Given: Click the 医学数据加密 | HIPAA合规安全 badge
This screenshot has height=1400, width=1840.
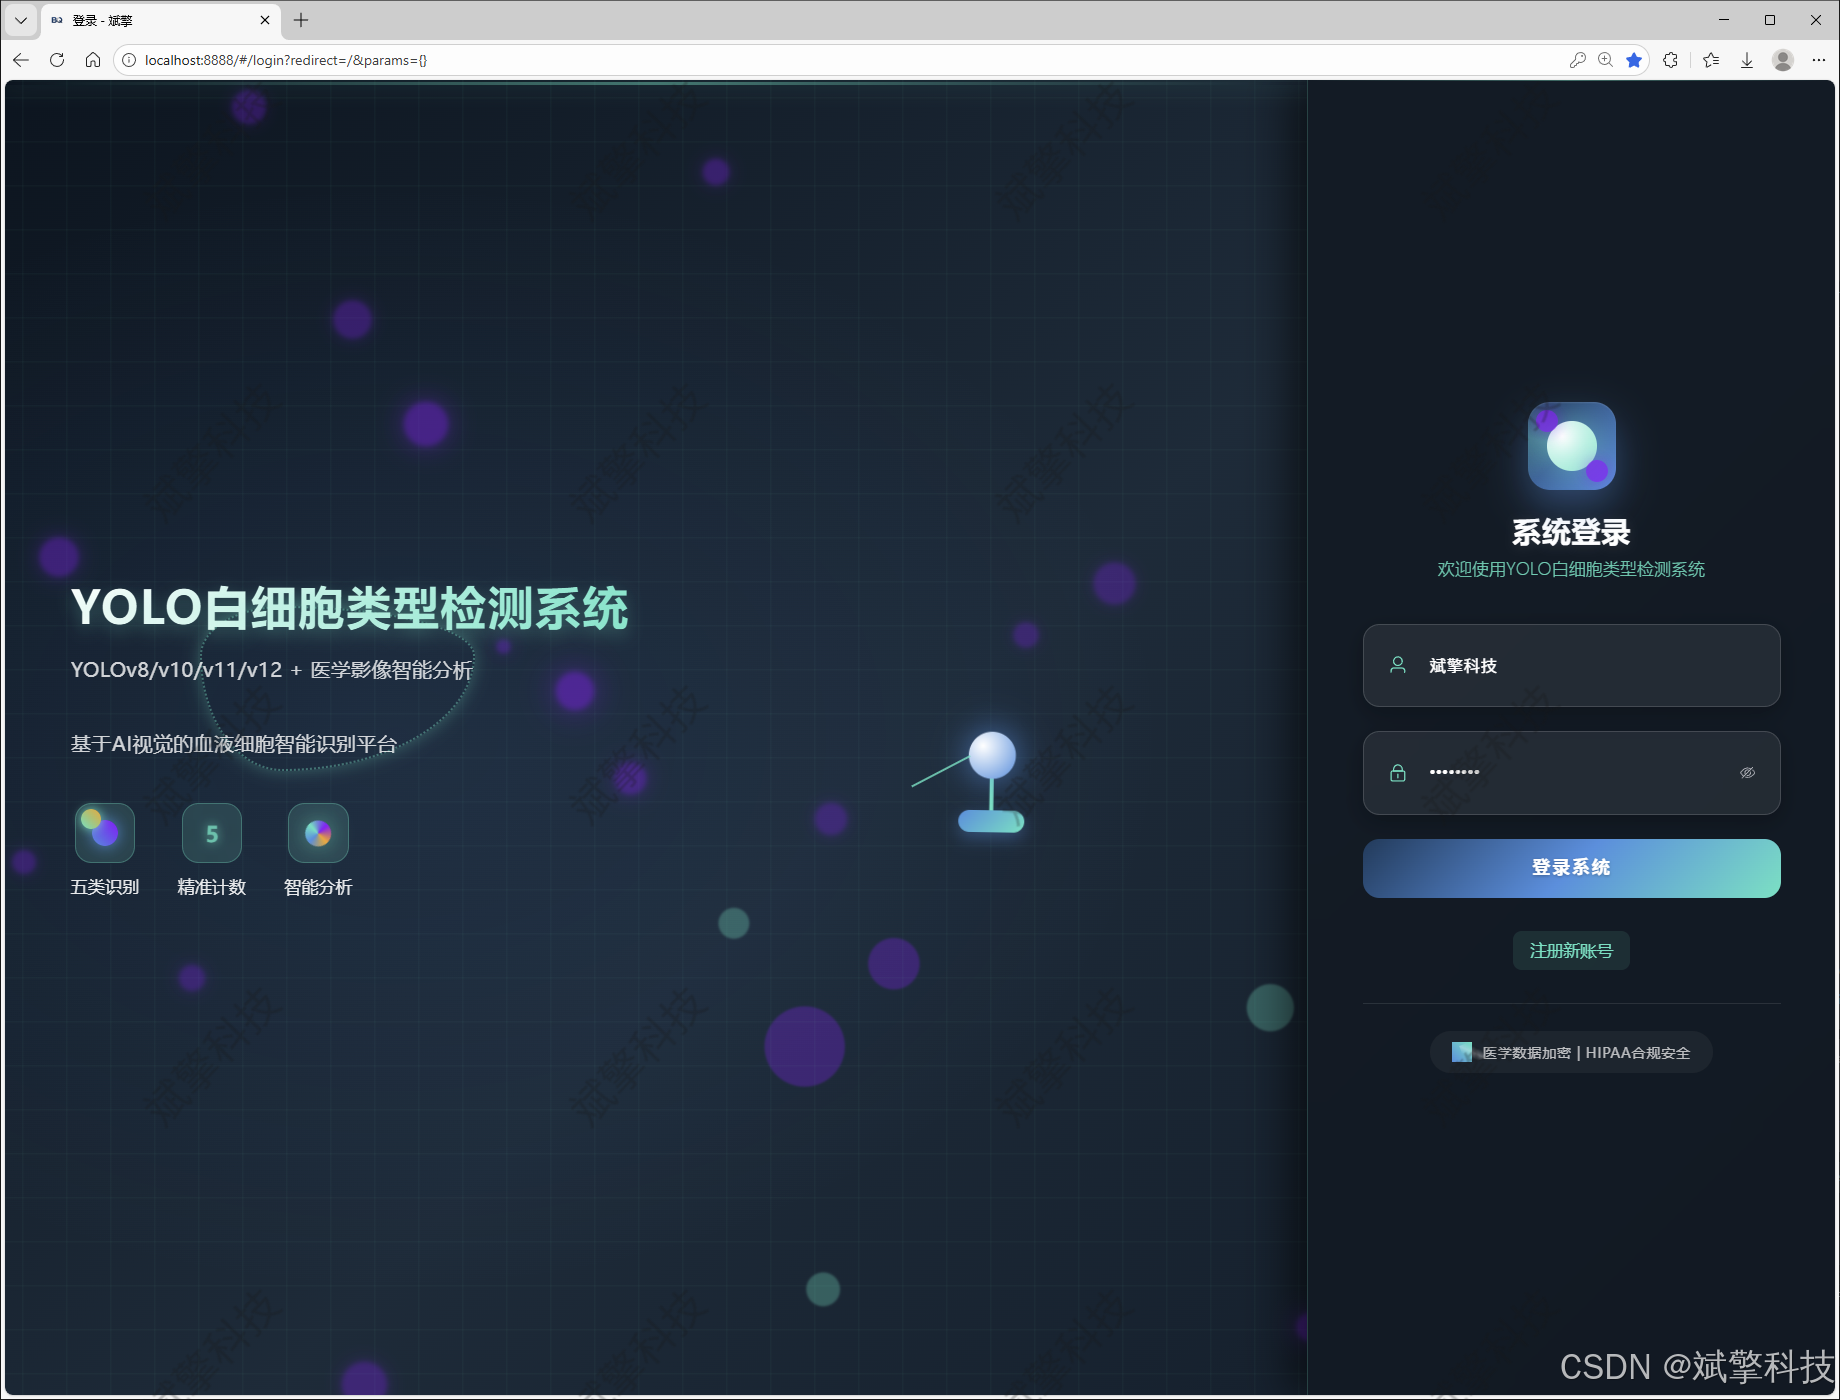Looking at the screenshot, I should pos(1571,1052).
